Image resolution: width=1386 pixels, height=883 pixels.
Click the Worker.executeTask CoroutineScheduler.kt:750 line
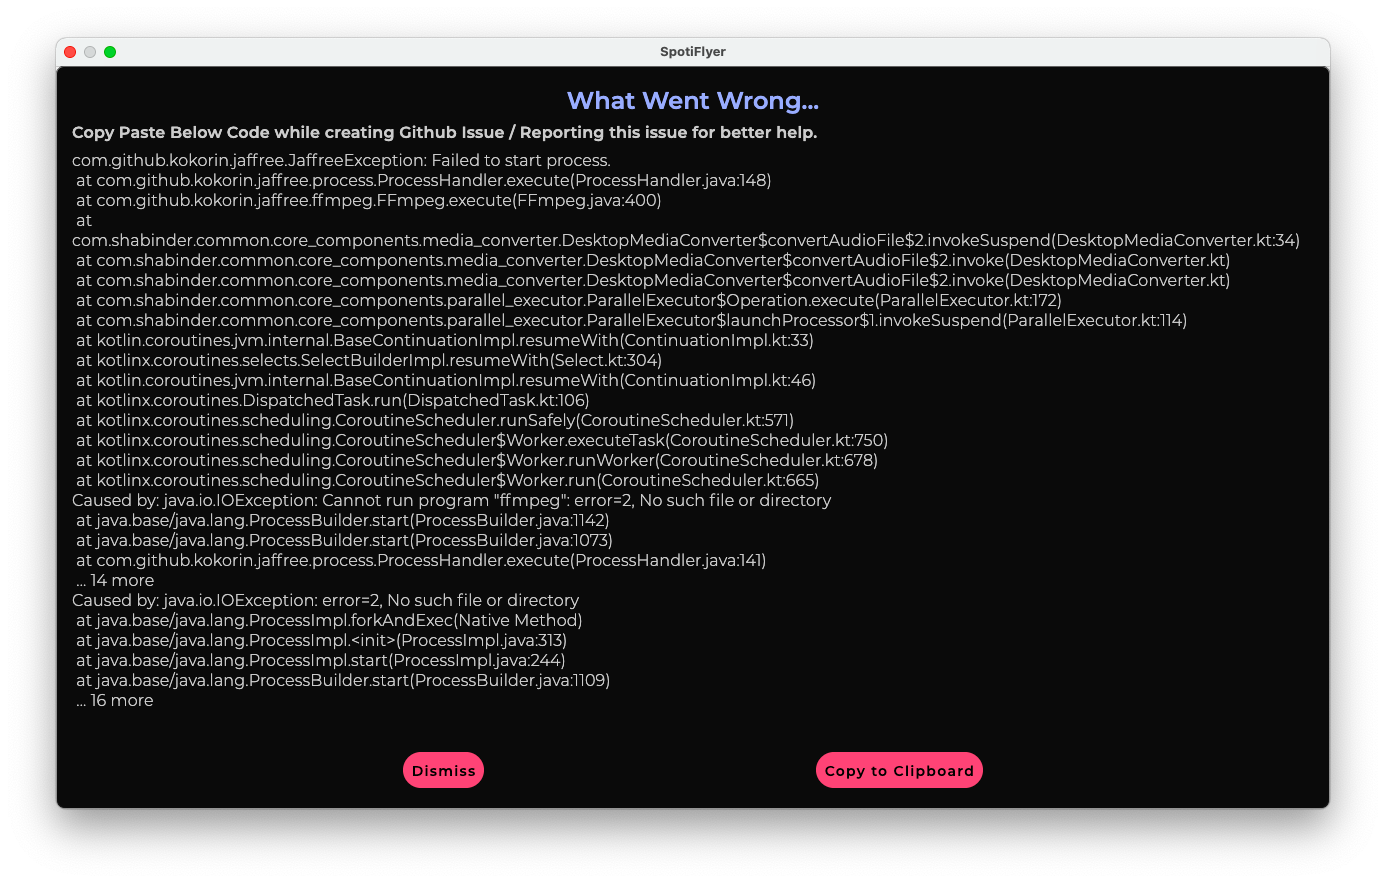pos(482,440)
